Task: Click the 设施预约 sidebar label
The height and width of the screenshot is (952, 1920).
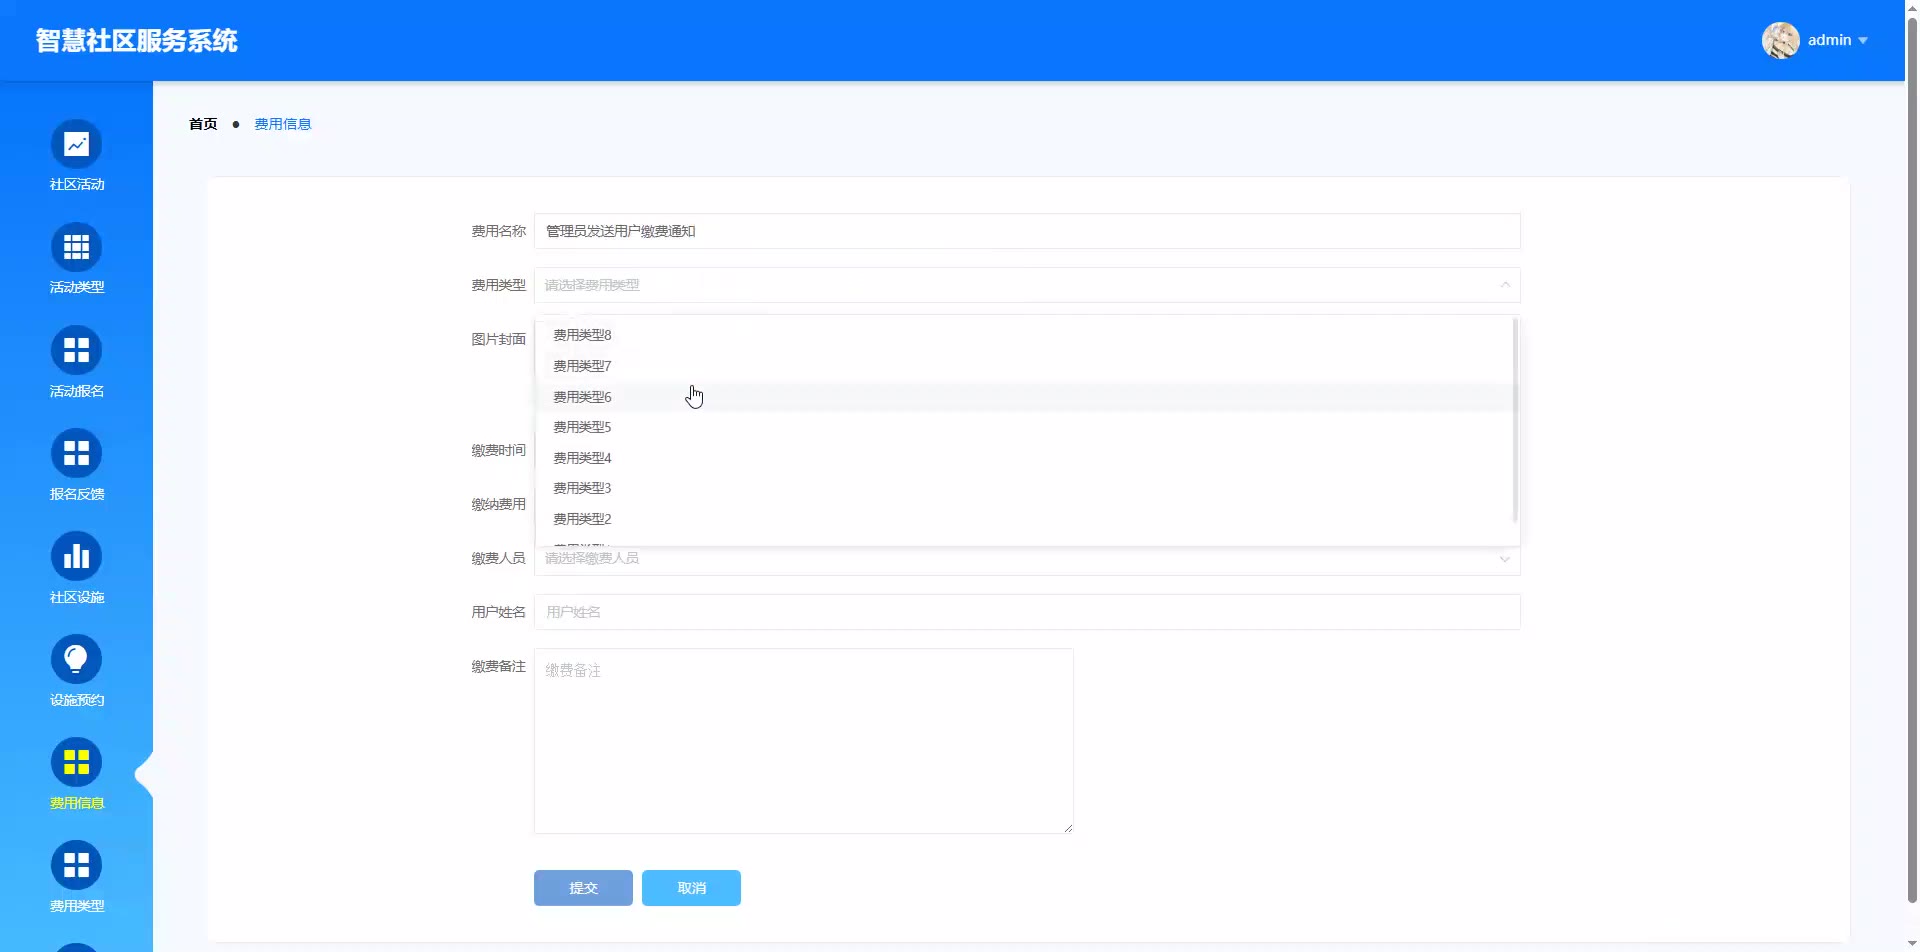Action: [77, 700]
